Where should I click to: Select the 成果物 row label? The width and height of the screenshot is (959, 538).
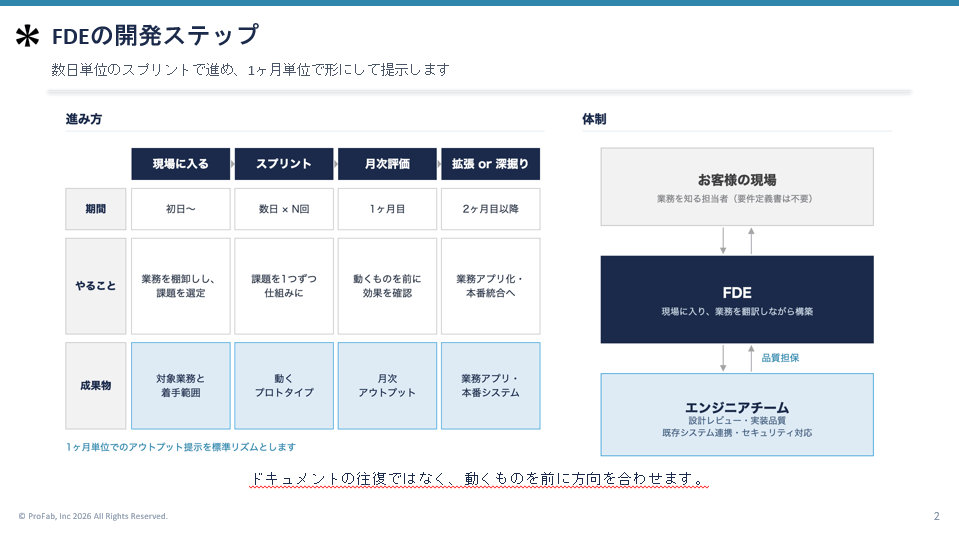coord(95,386)
